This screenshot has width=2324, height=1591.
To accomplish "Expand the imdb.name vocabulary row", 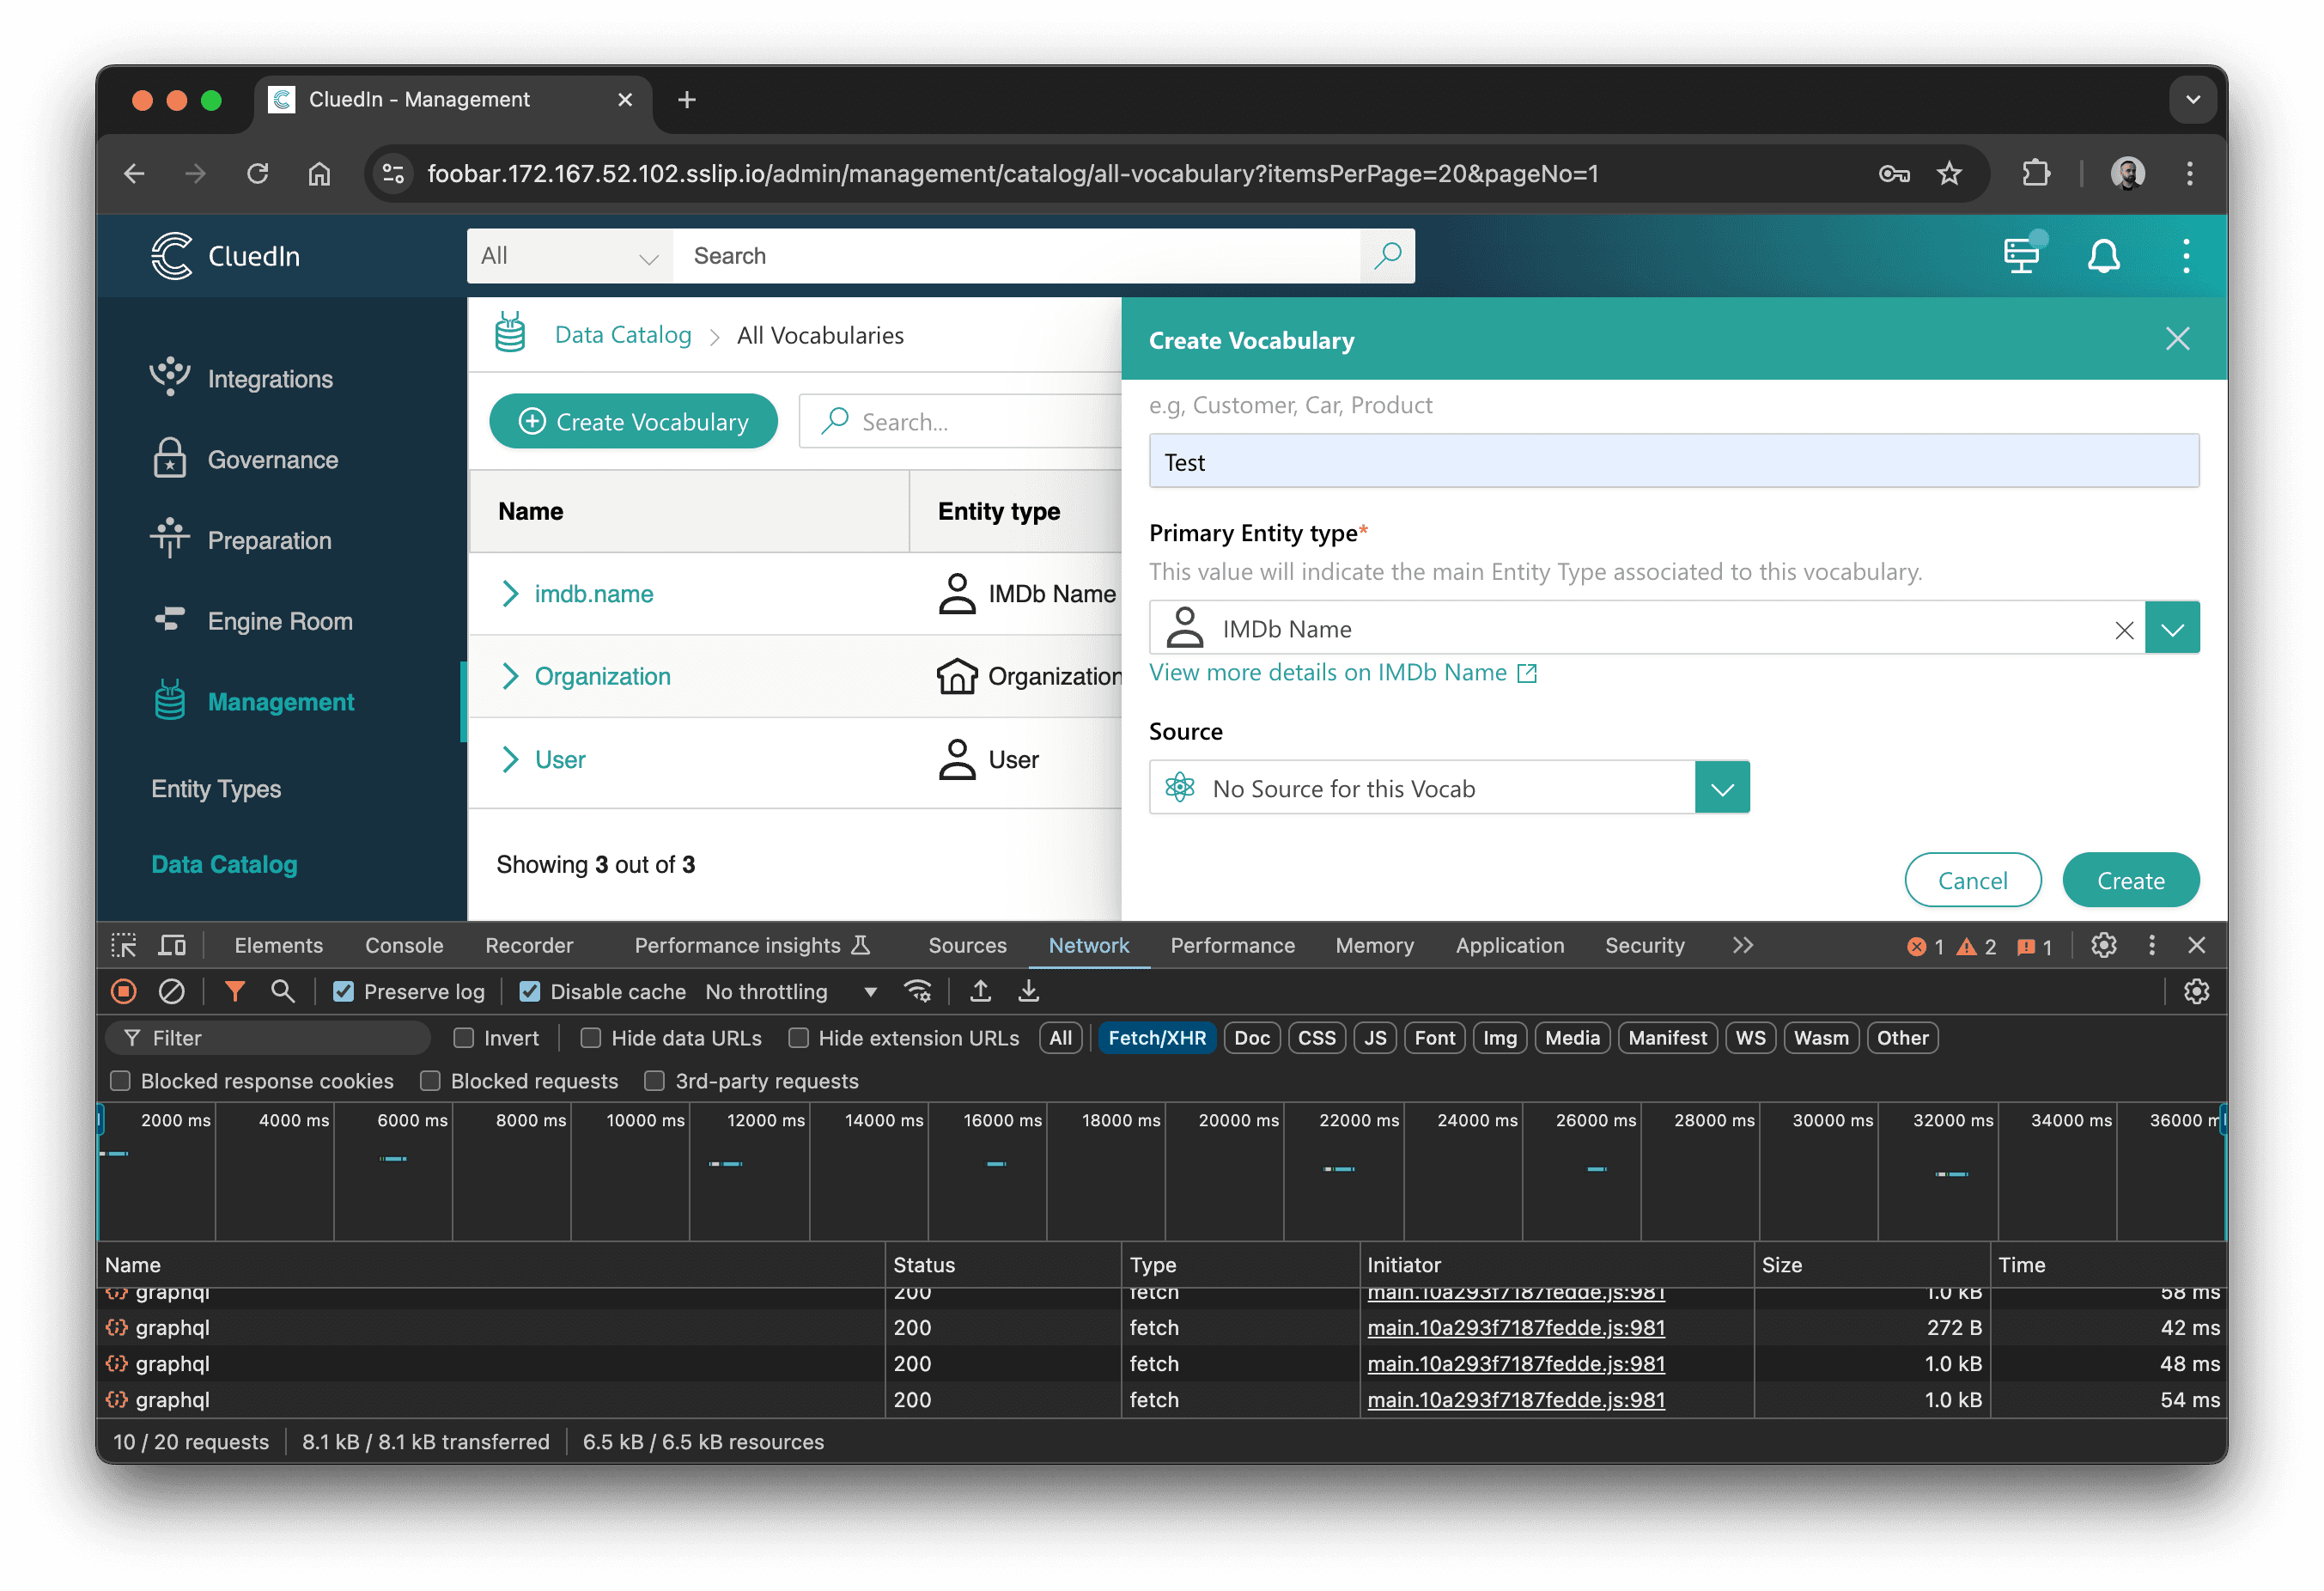I will (x=510, y=594).
